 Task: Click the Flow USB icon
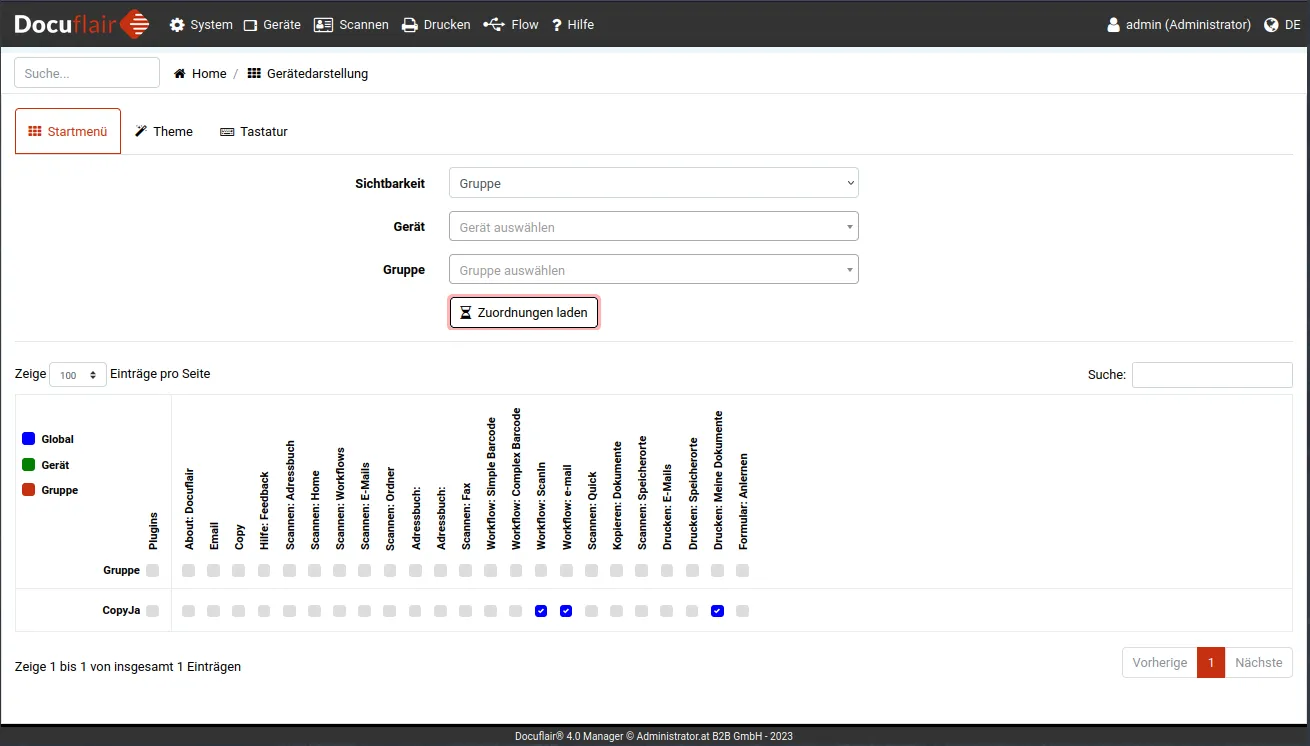494,25
